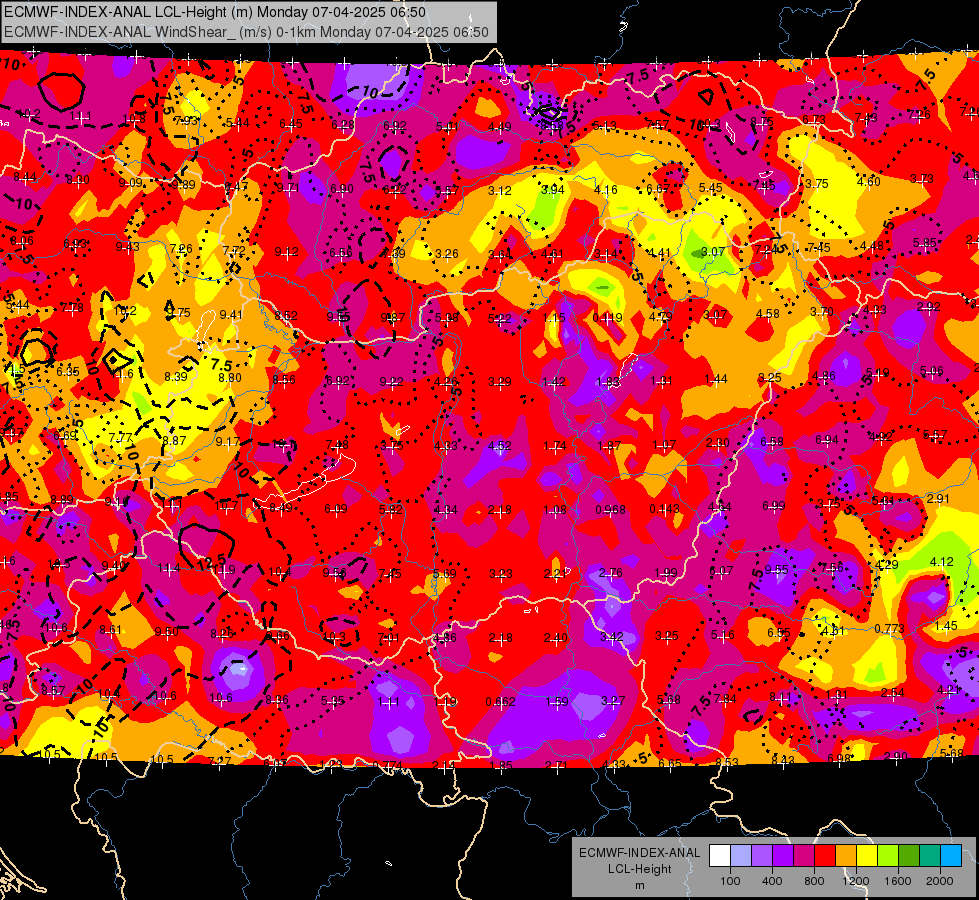Click the map value 0.662
This screenshot has width=979, height=900.
tap(501, 702)
